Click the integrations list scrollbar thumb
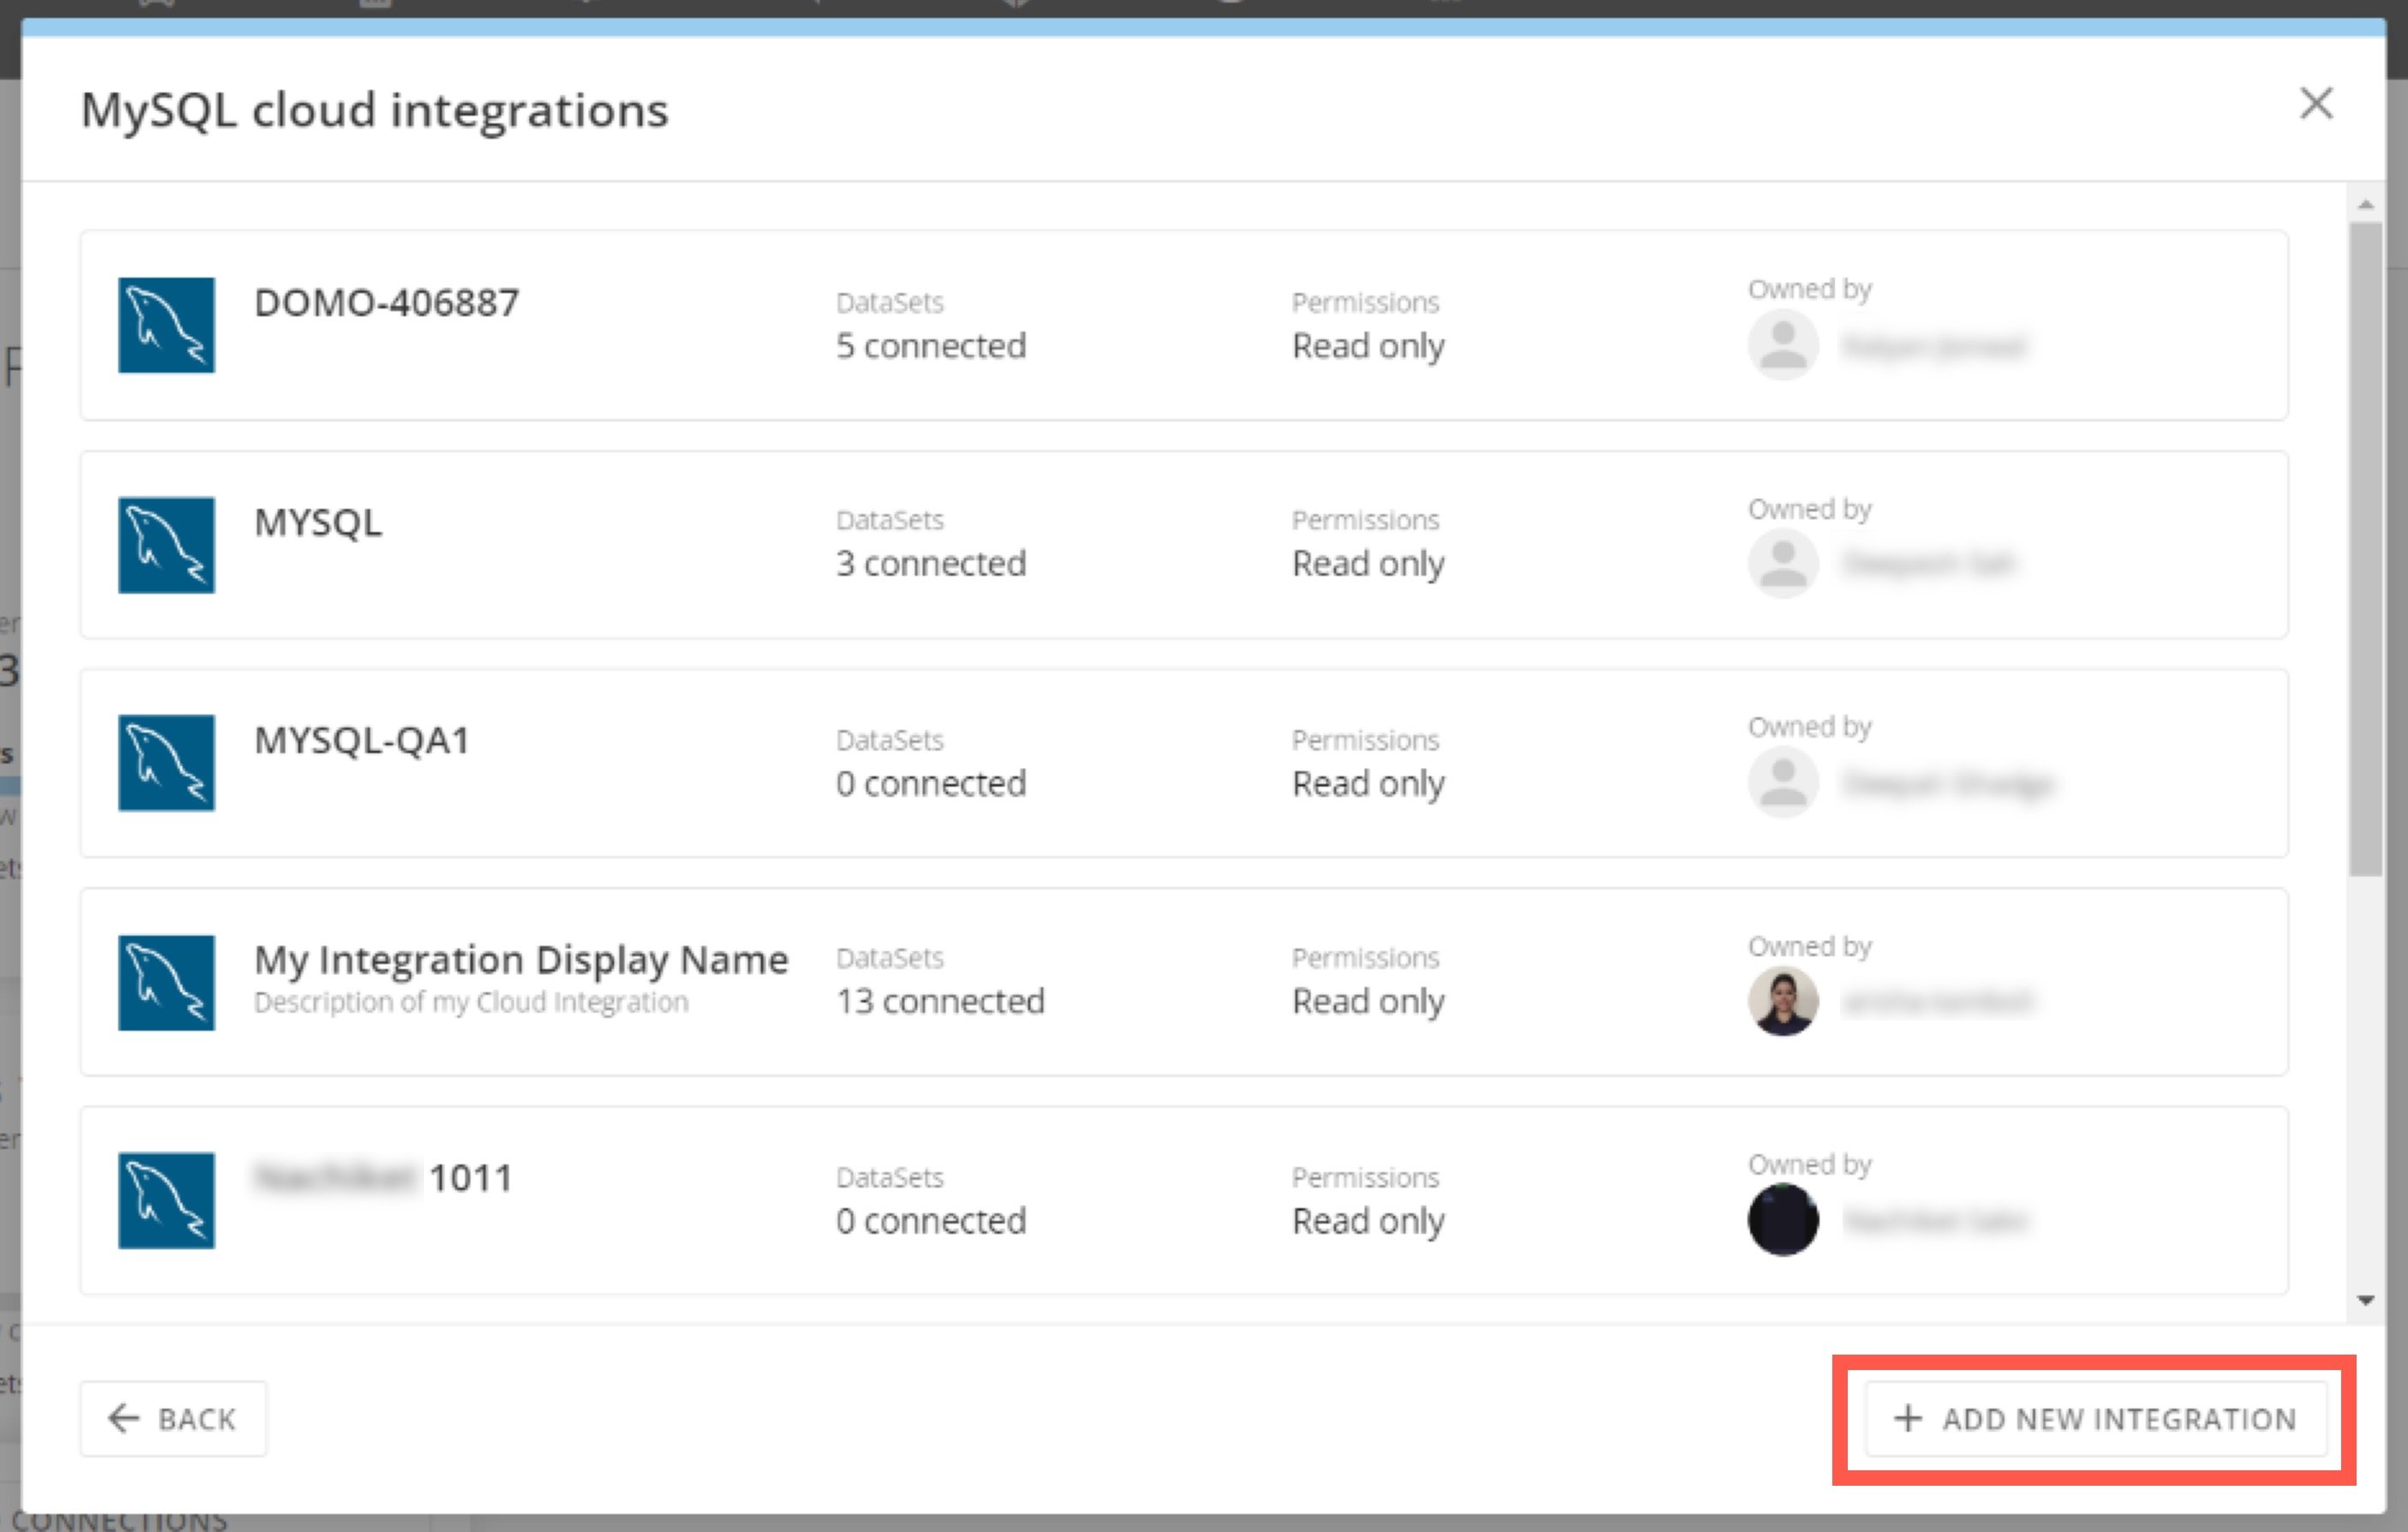2408x1532 pixels. pyautogui.click(x=2365, y=549)
